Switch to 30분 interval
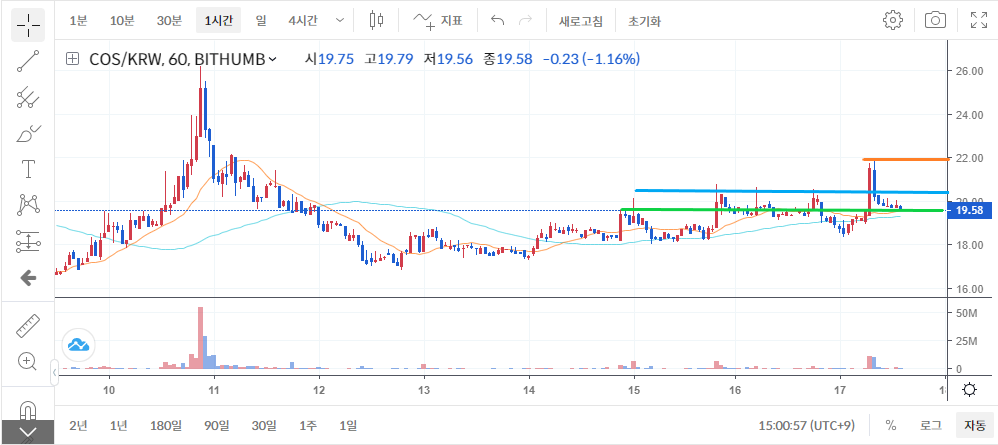Viewport: 998px width, 445px height. [169, 21]
